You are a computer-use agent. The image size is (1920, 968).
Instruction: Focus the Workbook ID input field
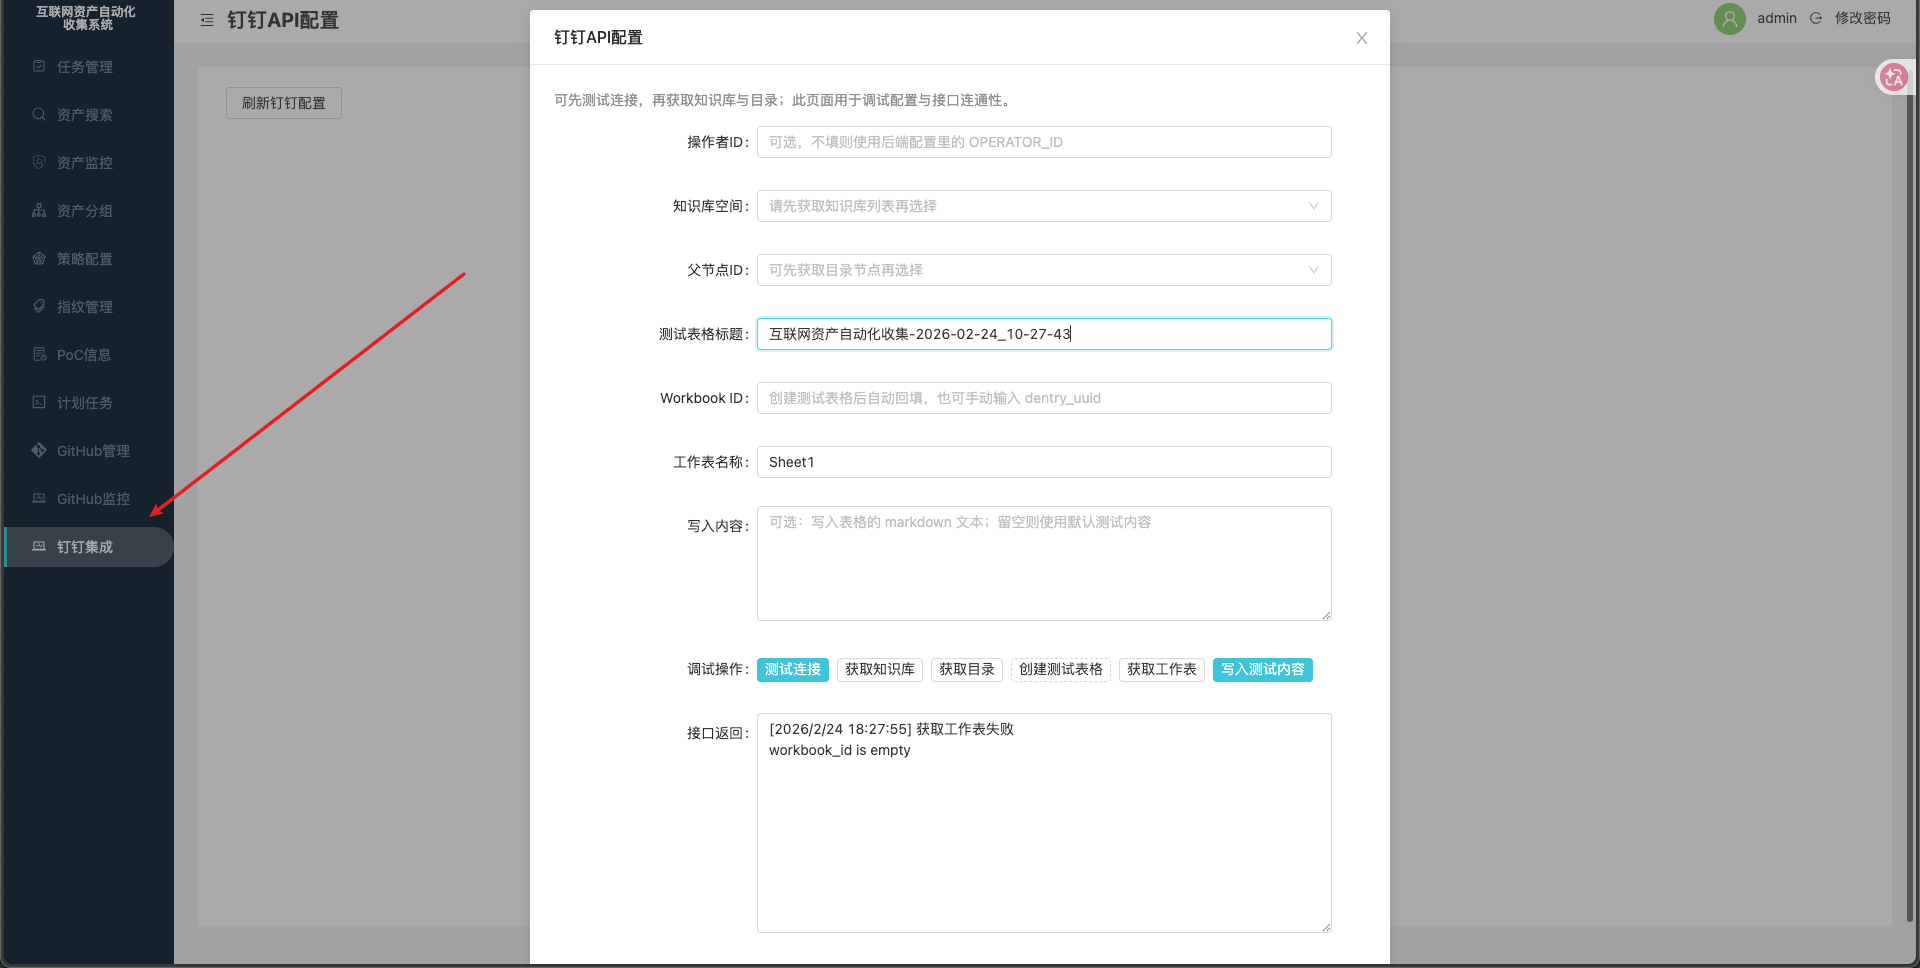pos(1044,398)
